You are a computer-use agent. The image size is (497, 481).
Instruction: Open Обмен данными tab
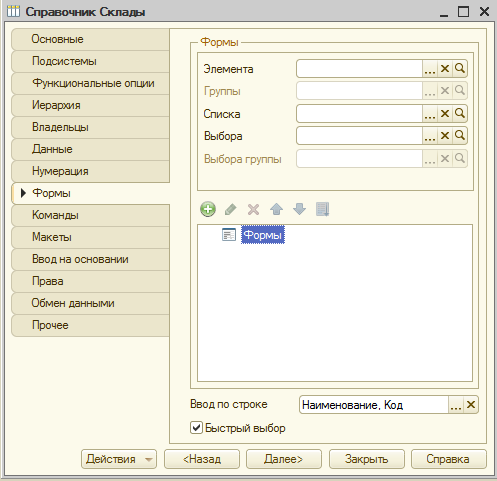pos(90,303)
